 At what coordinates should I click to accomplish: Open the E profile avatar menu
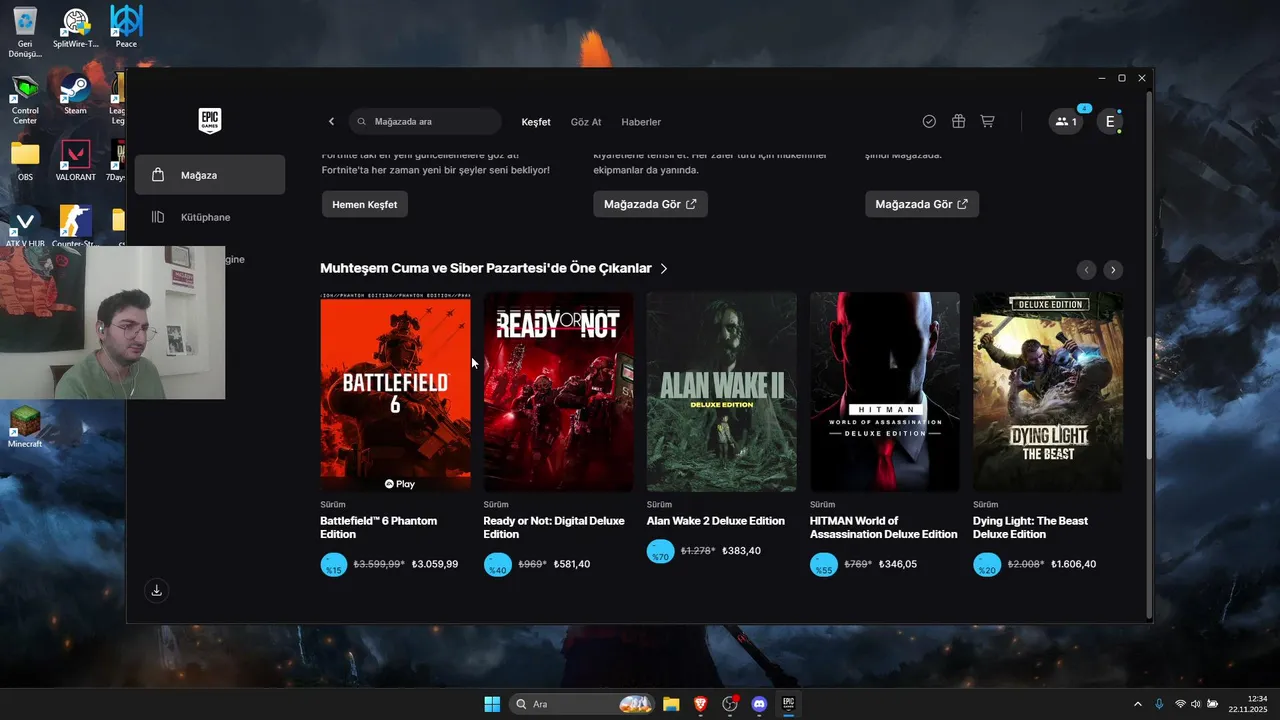click(x=1109, y=122)
